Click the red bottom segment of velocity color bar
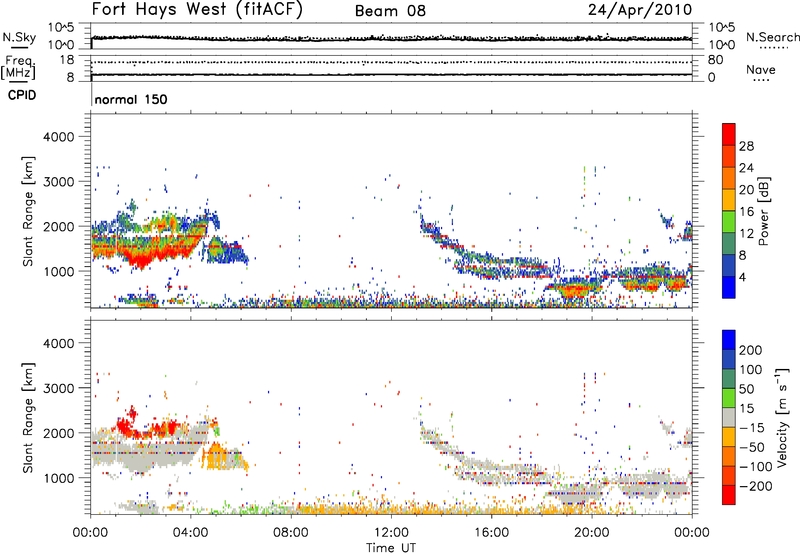This screenshot has width=800, height=554. [729, 495]
